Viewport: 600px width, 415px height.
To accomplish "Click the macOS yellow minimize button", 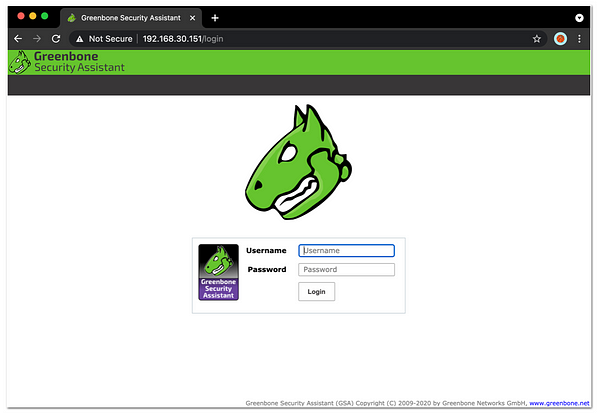I will [x=33, y=16].
